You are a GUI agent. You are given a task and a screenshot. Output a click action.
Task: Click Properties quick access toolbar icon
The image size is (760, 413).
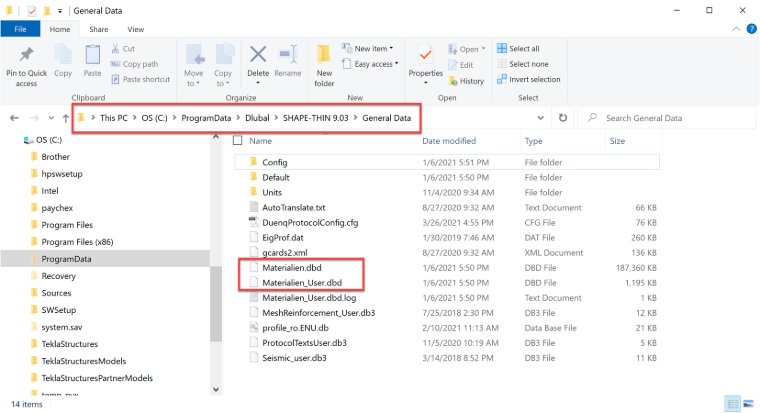32,11
